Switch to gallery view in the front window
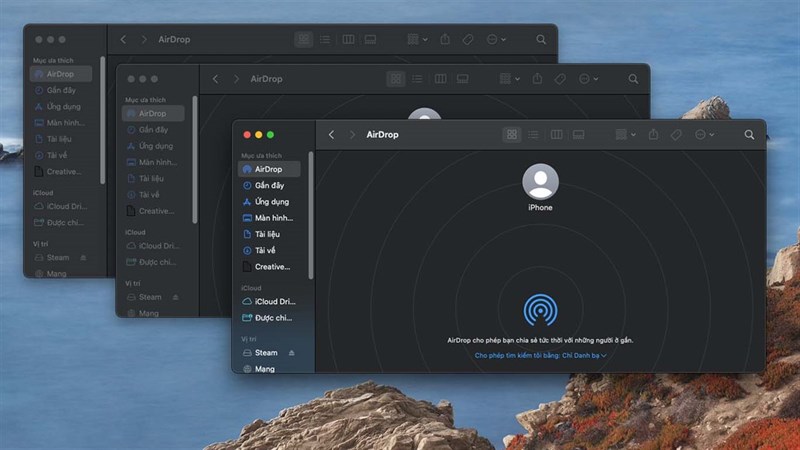The width and height of the screenshot is (800, 450). (579, 135)
